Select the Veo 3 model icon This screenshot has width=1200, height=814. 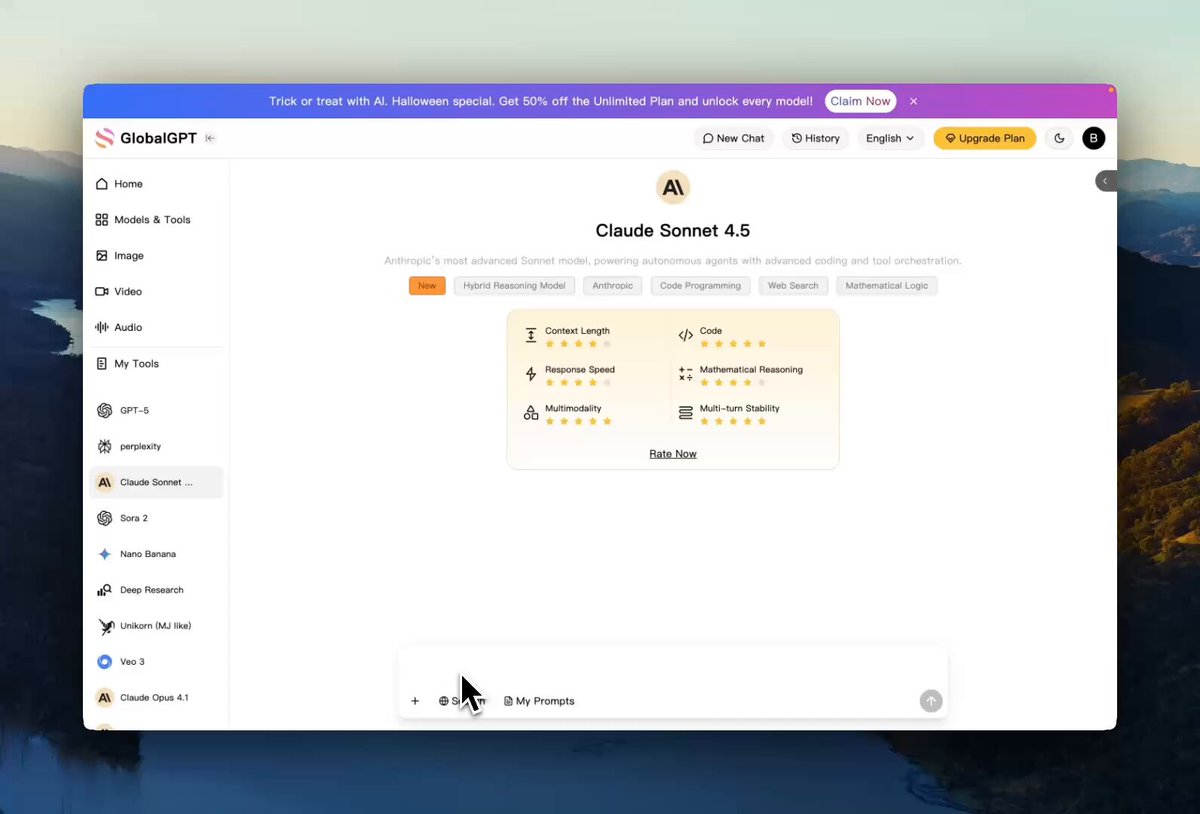[x=104, y=662]
